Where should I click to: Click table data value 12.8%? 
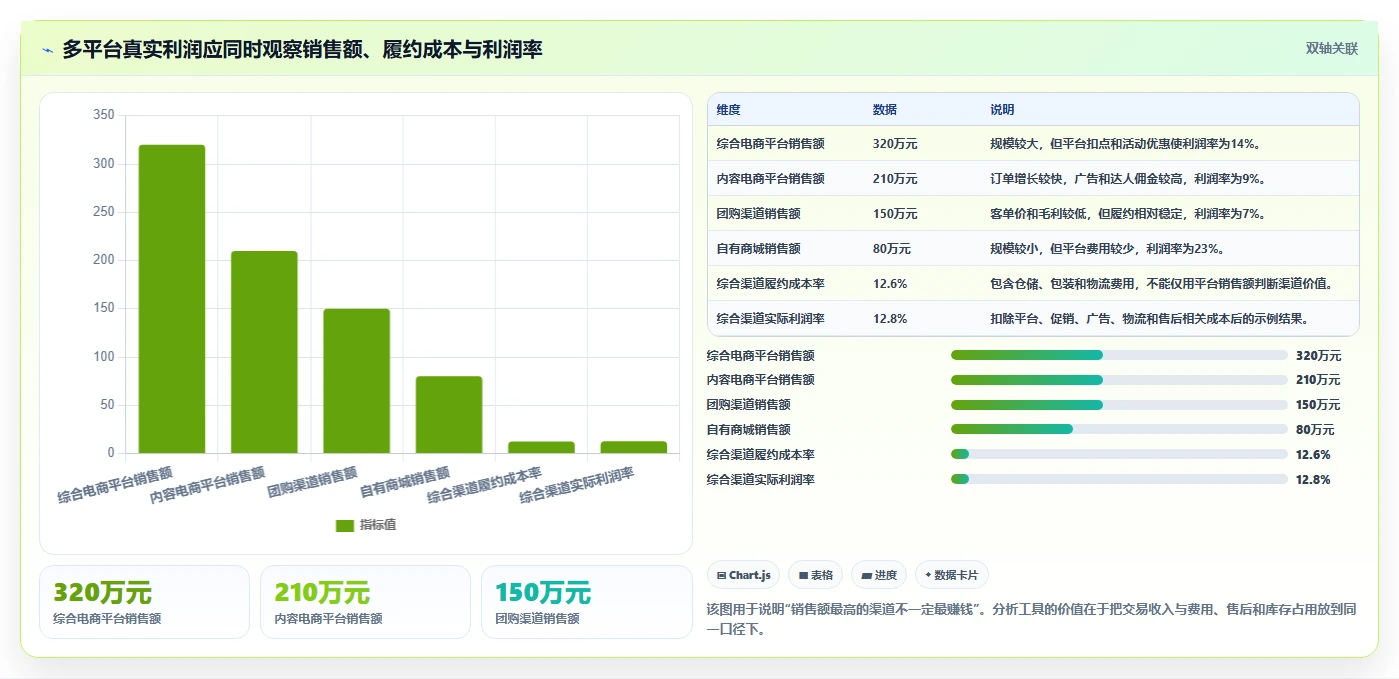point(890,319)
